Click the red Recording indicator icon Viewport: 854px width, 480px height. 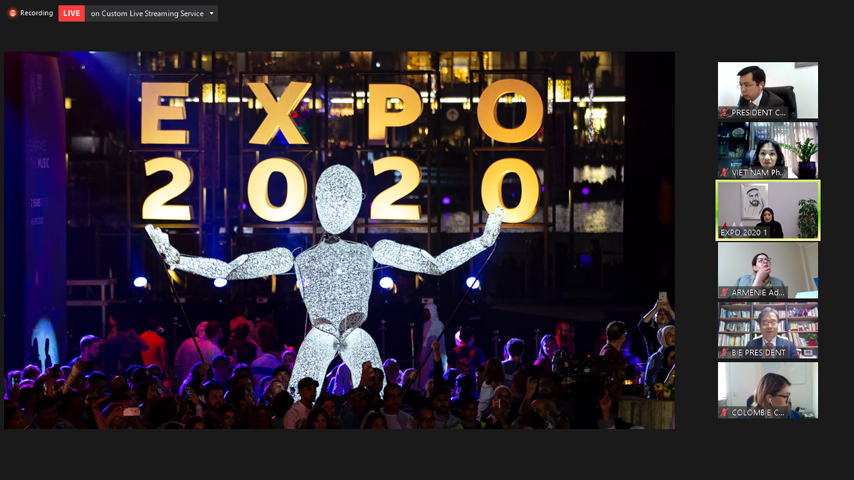pyautogui.click(x=13, y=13)
